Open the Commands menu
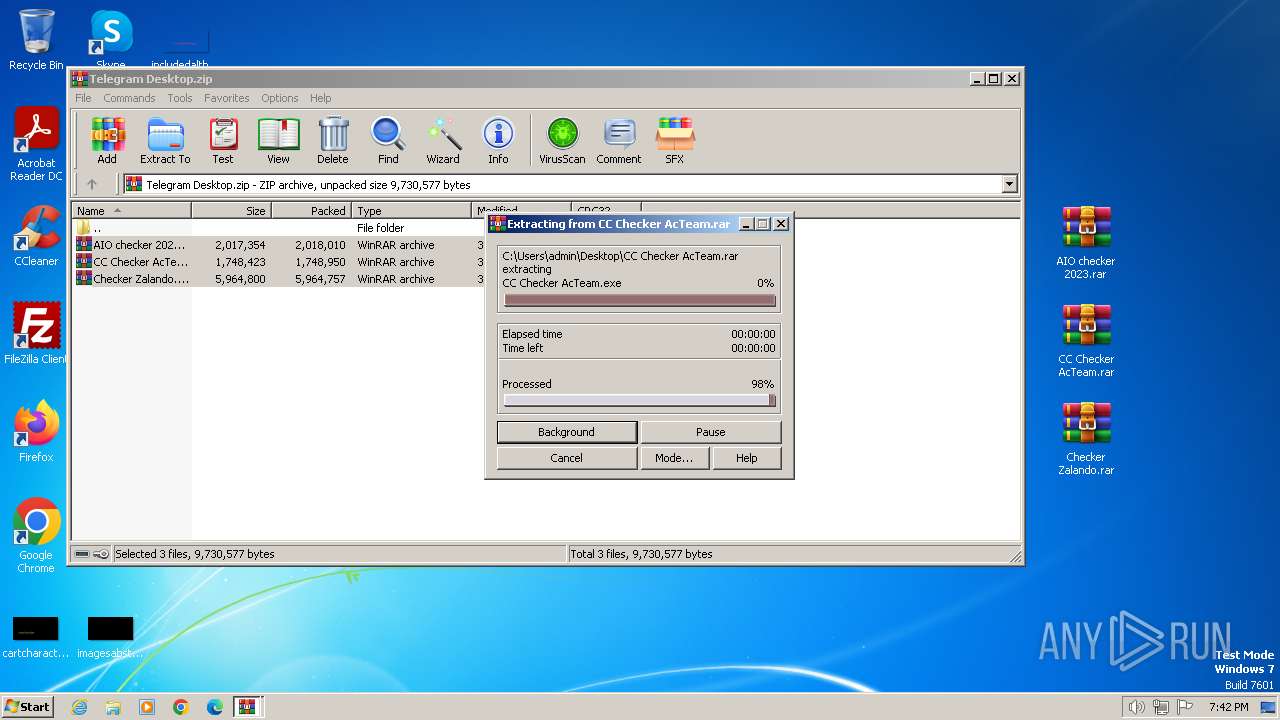The image size is (1280, 720). tap(129, 98)
